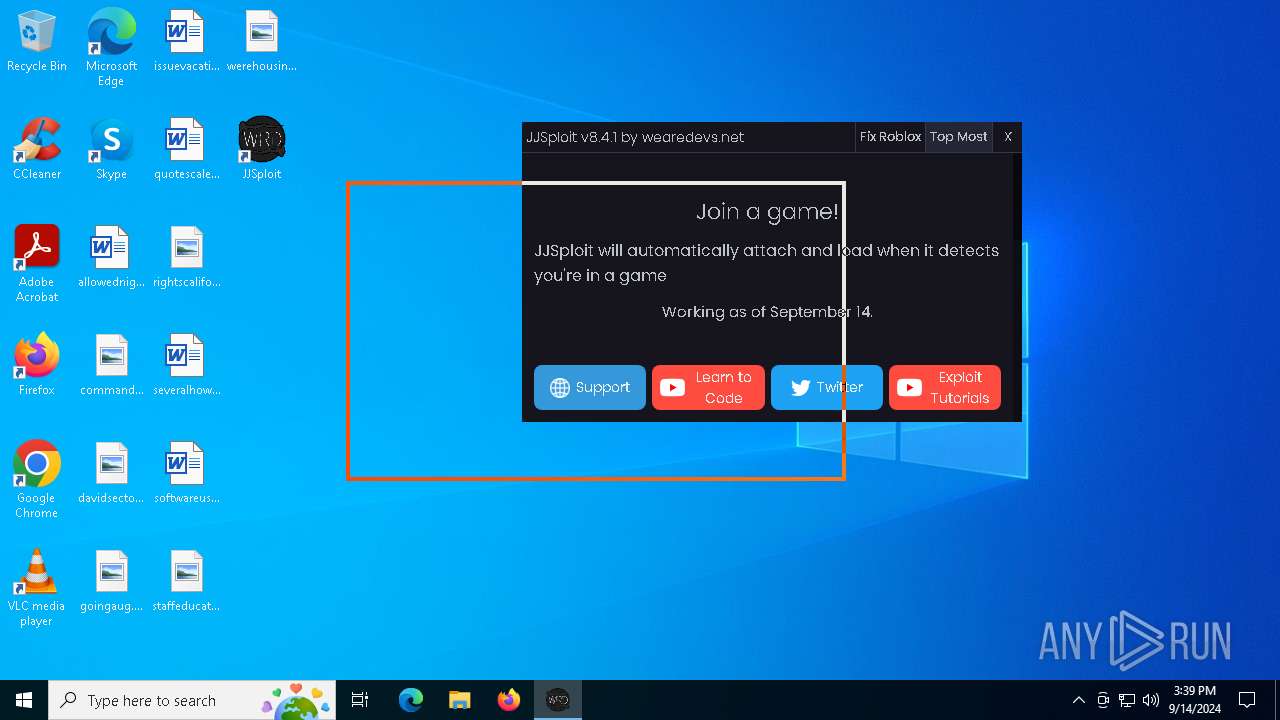
Task: Open Microsoft Edge from the taskbar
Action: [x=411, y=700]
